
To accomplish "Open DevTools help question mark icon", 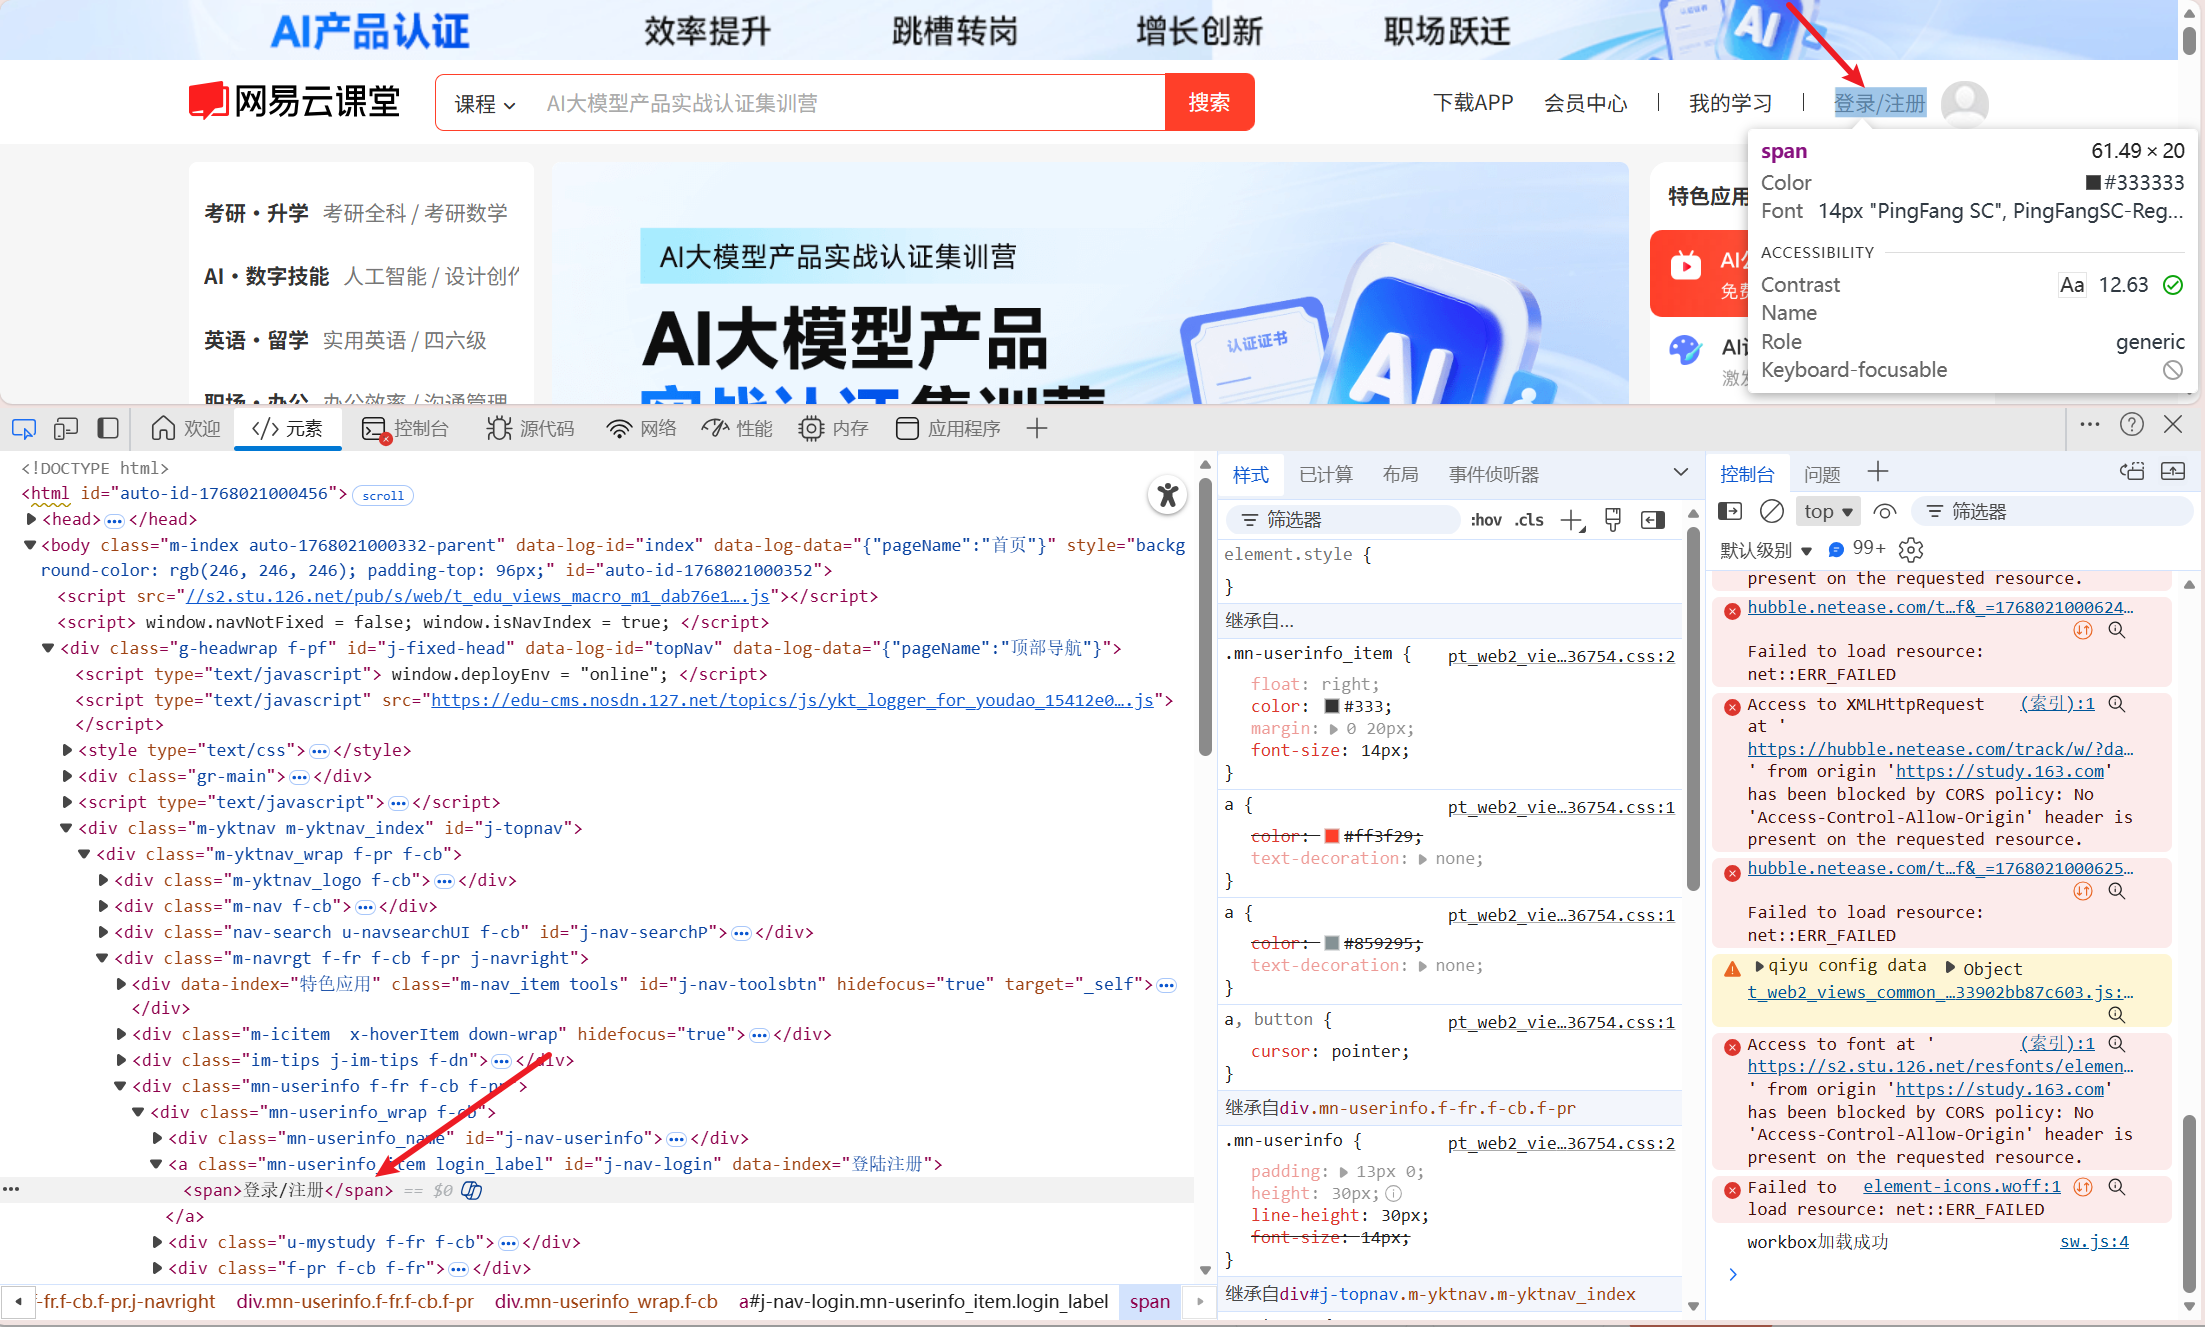I will [x=2131, y=425].
